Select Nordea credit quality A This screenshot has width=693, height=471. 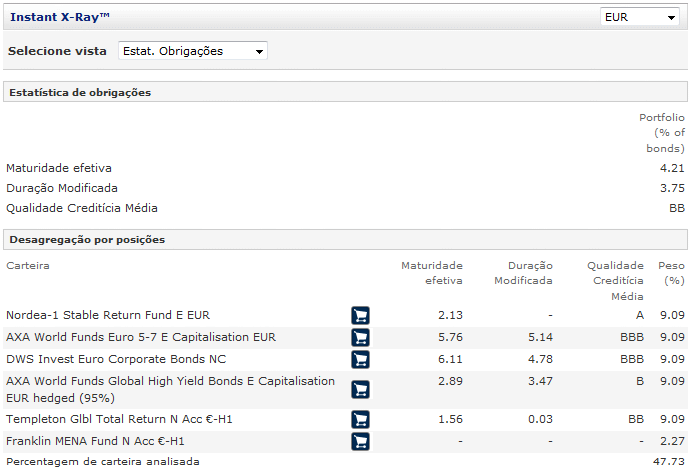640,315
